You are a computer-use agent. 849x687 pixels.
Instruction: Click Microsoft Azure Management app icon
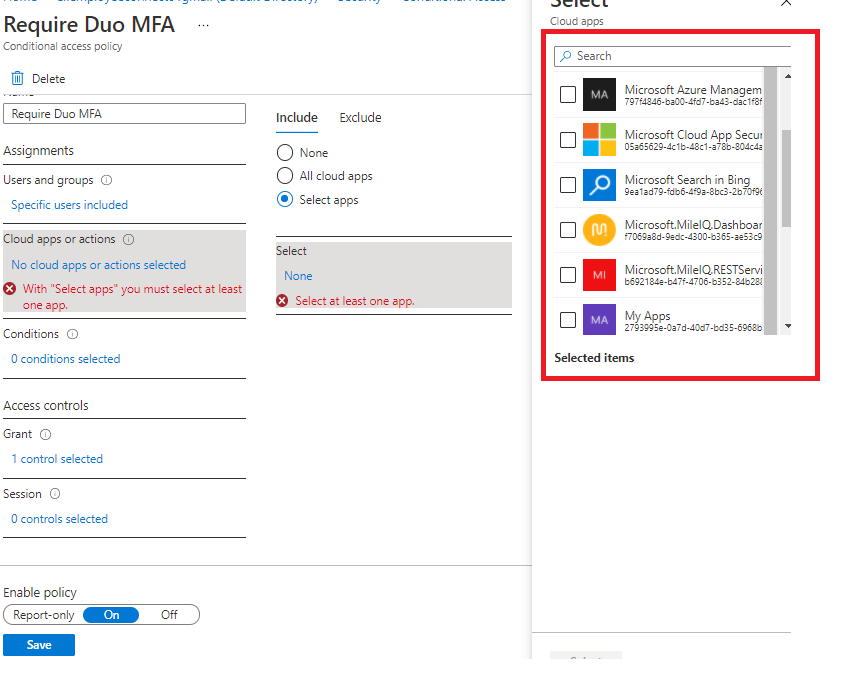click(x=599, y=94)
